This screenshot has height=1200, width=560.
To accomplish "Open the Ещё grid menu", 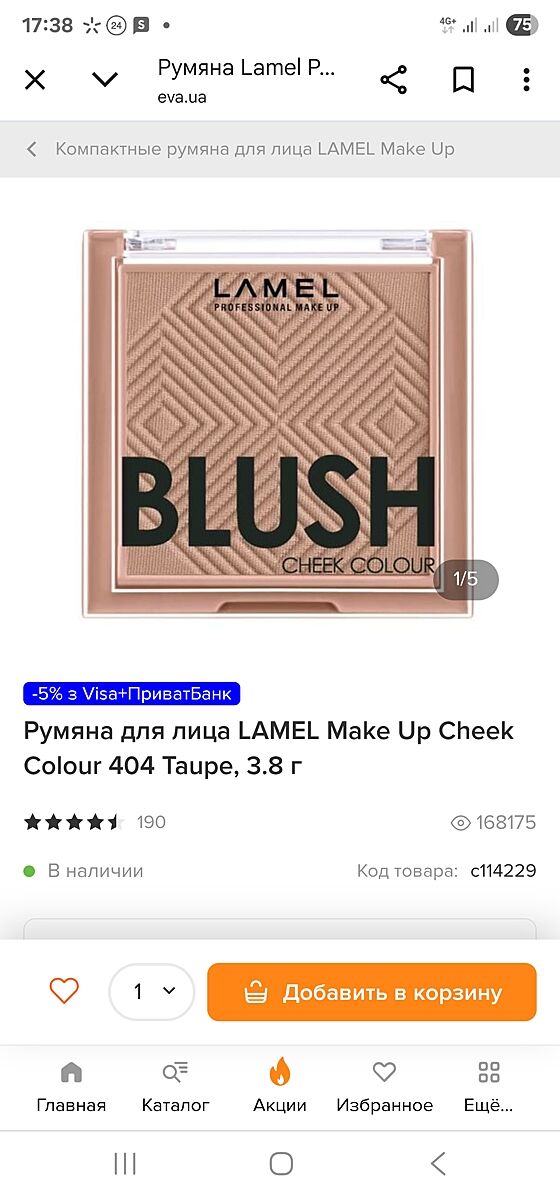I will click(489, 1088).
